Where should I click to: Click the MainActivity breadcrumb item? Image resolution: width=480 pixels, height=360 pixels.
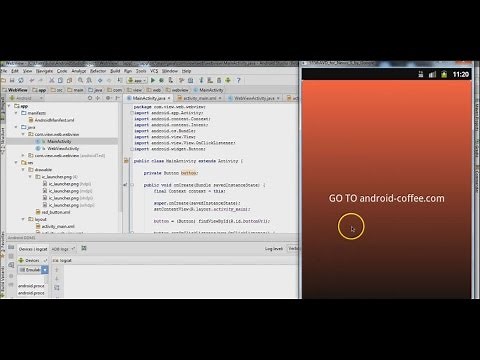(208, 90)
